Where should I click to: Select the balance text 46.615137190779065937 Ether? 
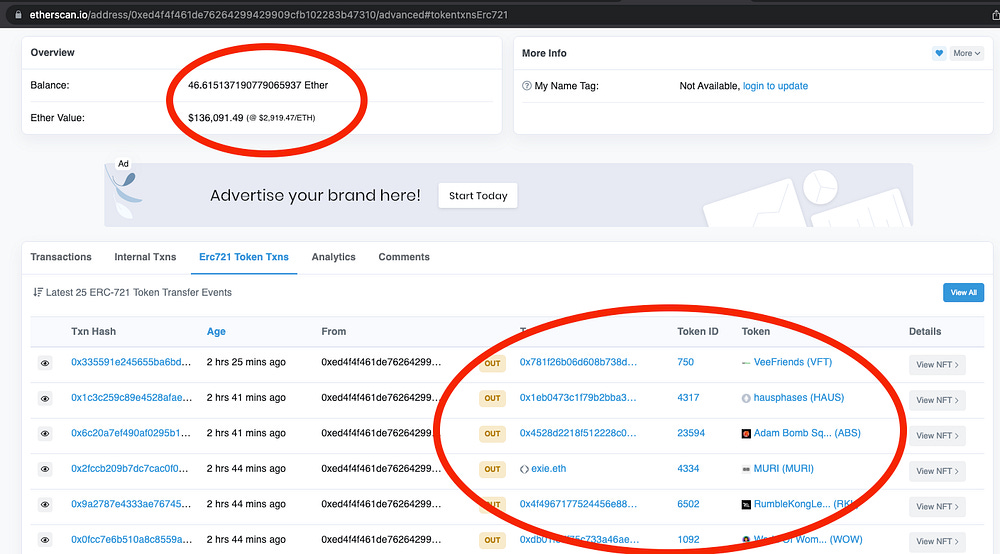258,85
